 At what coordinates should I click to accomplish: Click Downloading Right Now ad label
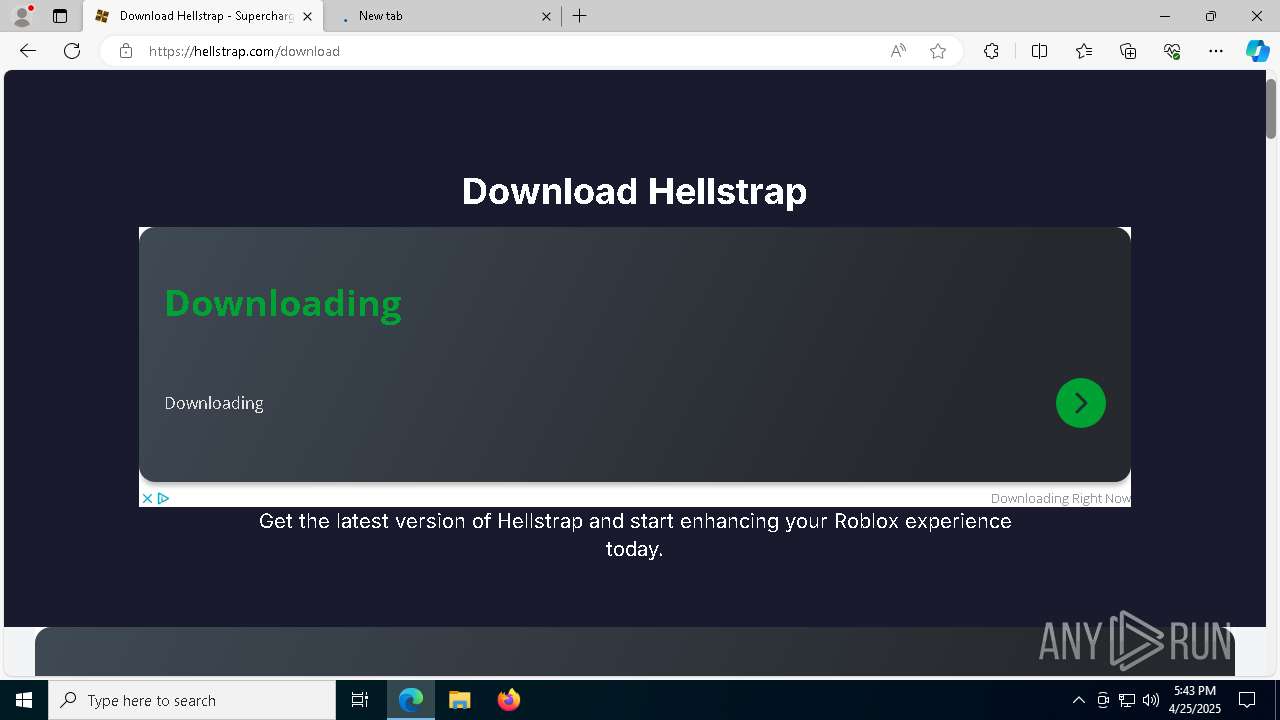tap(1060, 498)
